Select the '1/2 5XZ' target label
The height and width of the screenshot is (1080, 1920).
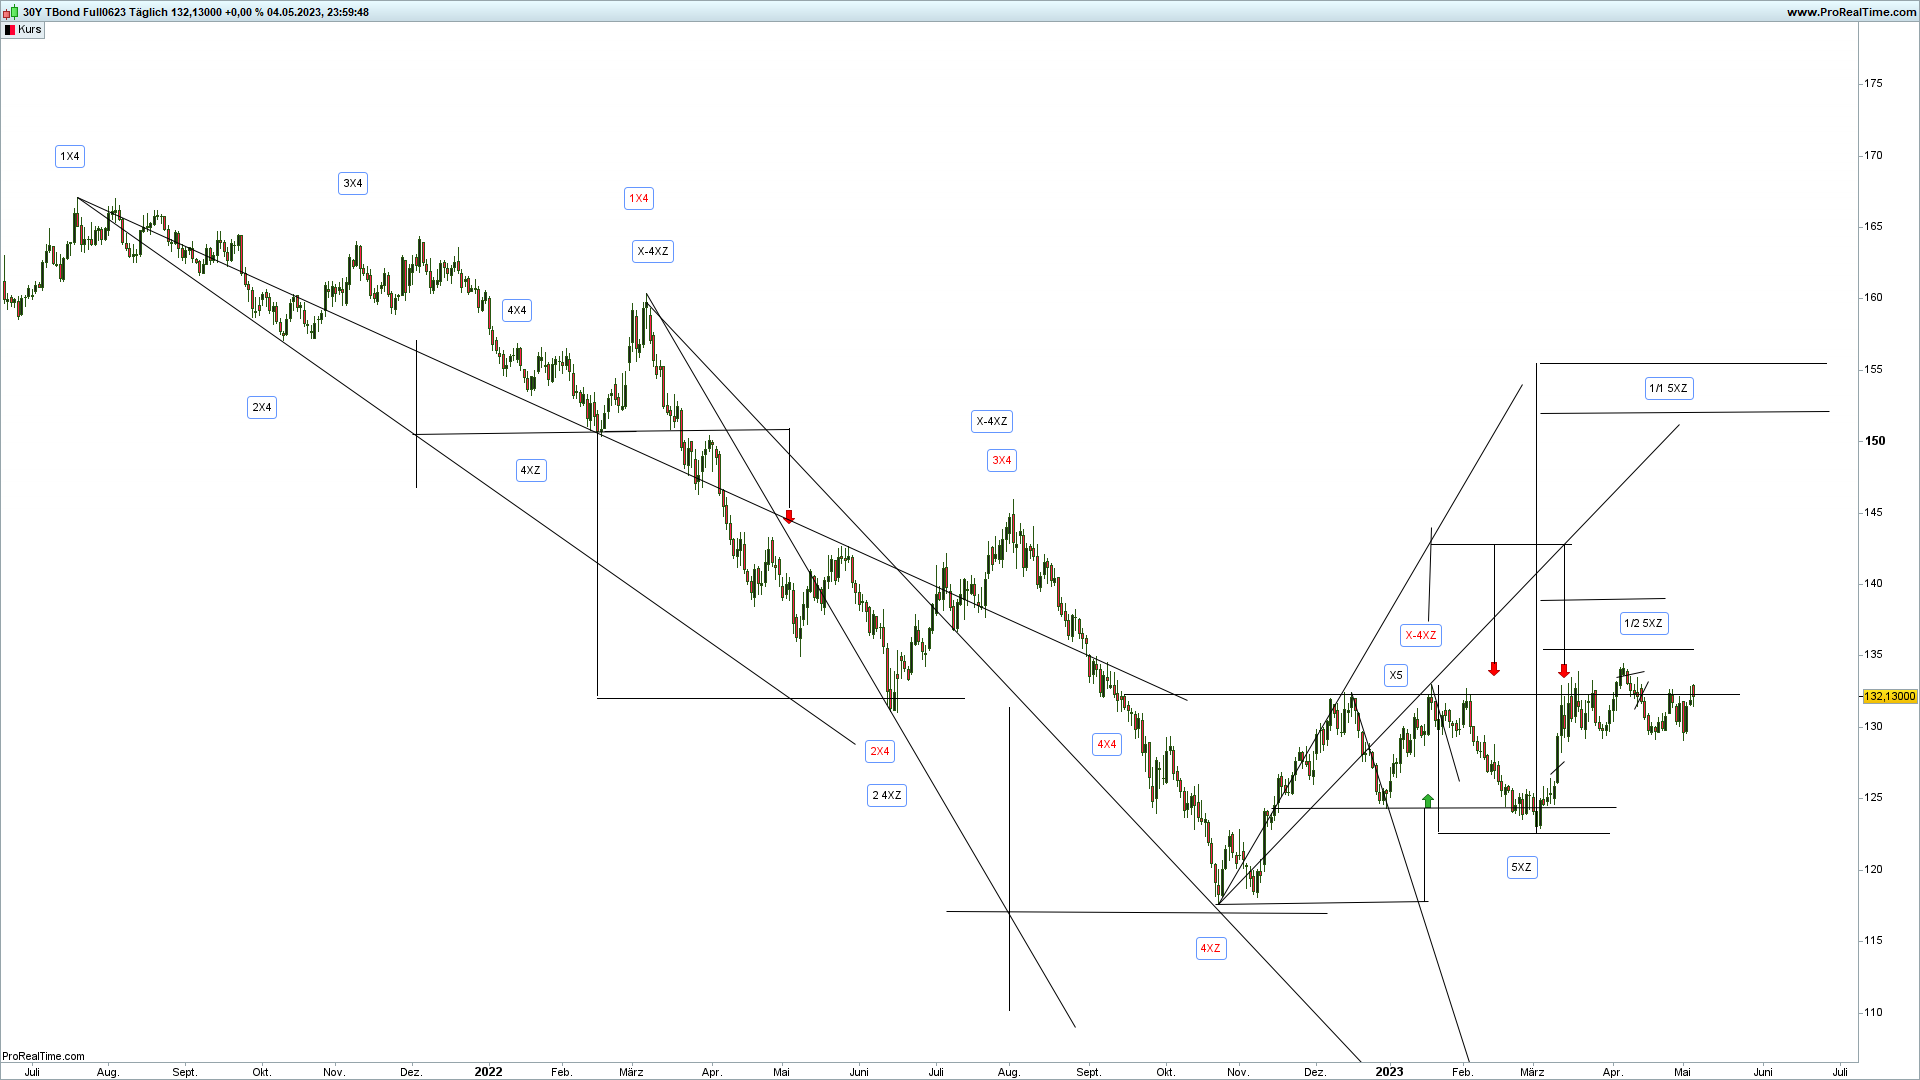[1643, 623]
